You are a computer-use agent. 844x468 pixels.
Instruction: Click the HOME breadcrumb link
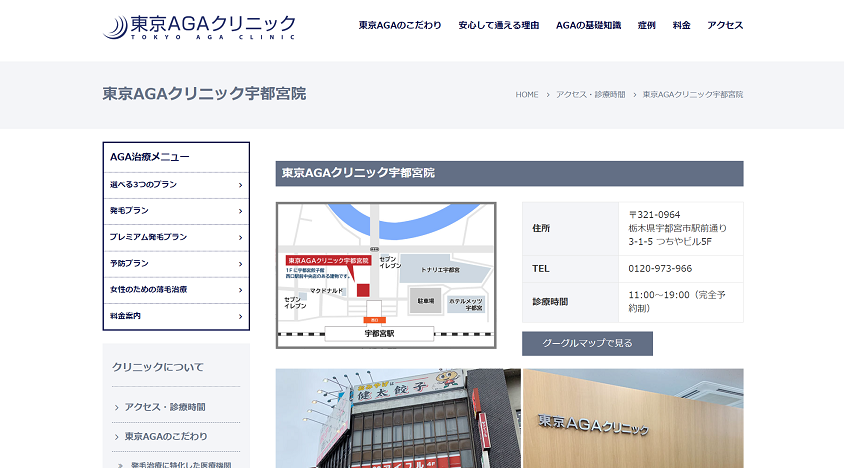click(x=527, y=94)
